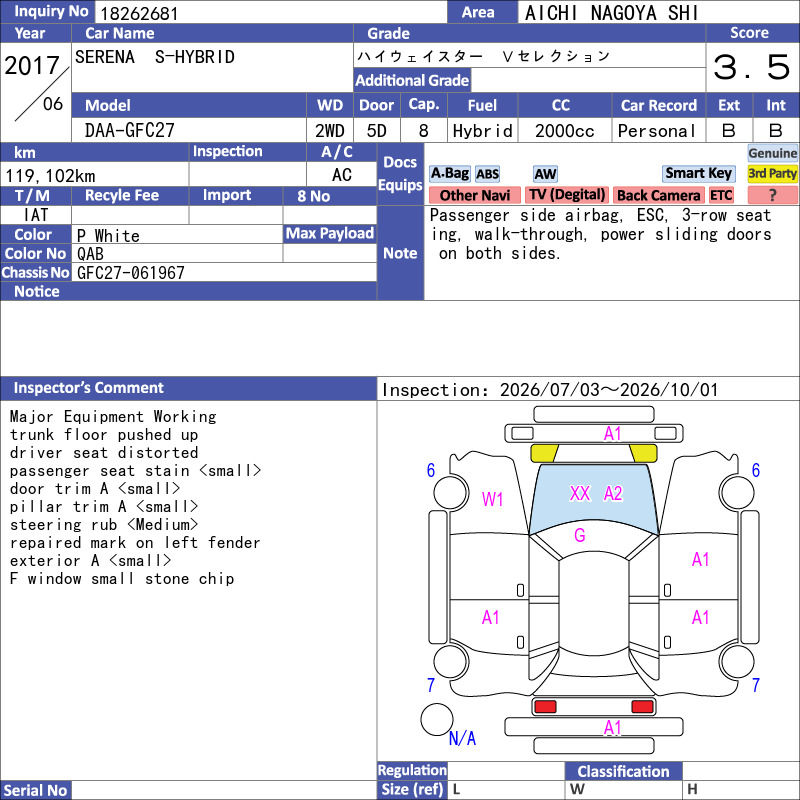
Task: Select the Other Navi badge
Action: [474, 195]
